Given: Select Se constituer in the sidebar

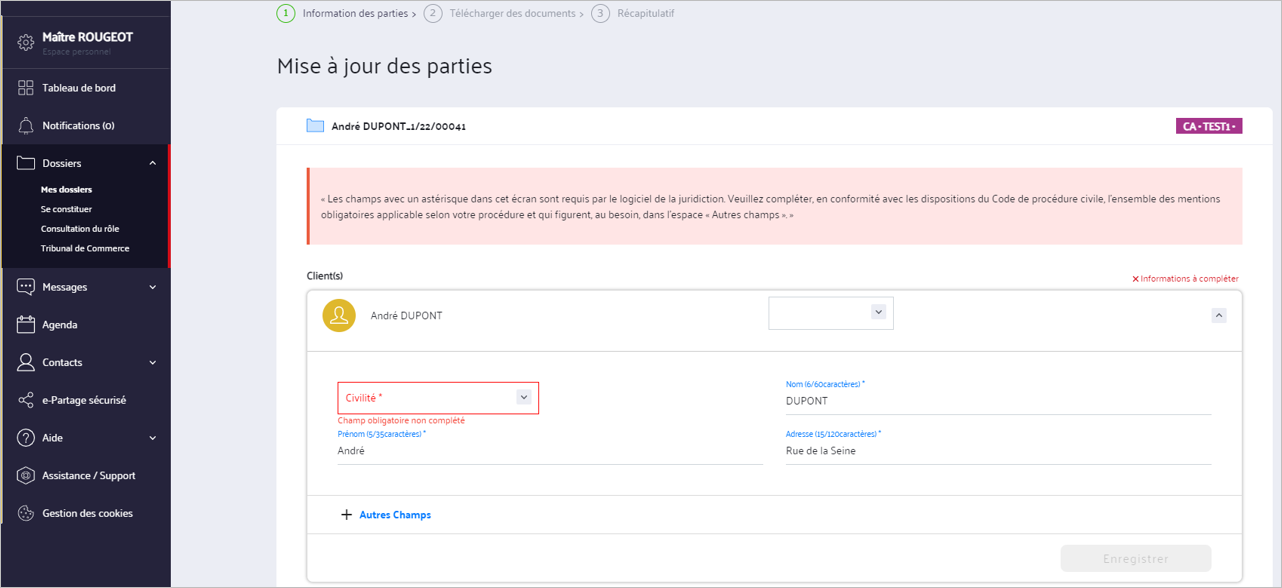Looking at the screenshot, I should [x=66, y=209].
